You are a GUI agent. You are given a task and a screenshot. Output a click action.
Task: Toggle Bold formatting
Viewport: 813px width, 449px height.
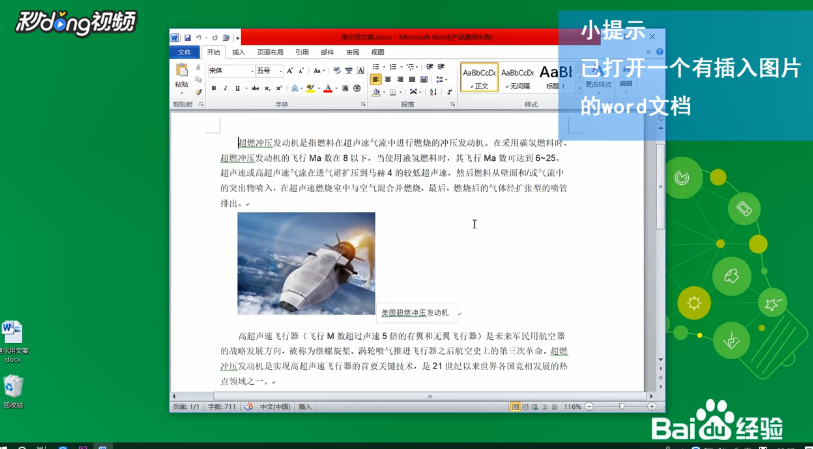point(214,88)
